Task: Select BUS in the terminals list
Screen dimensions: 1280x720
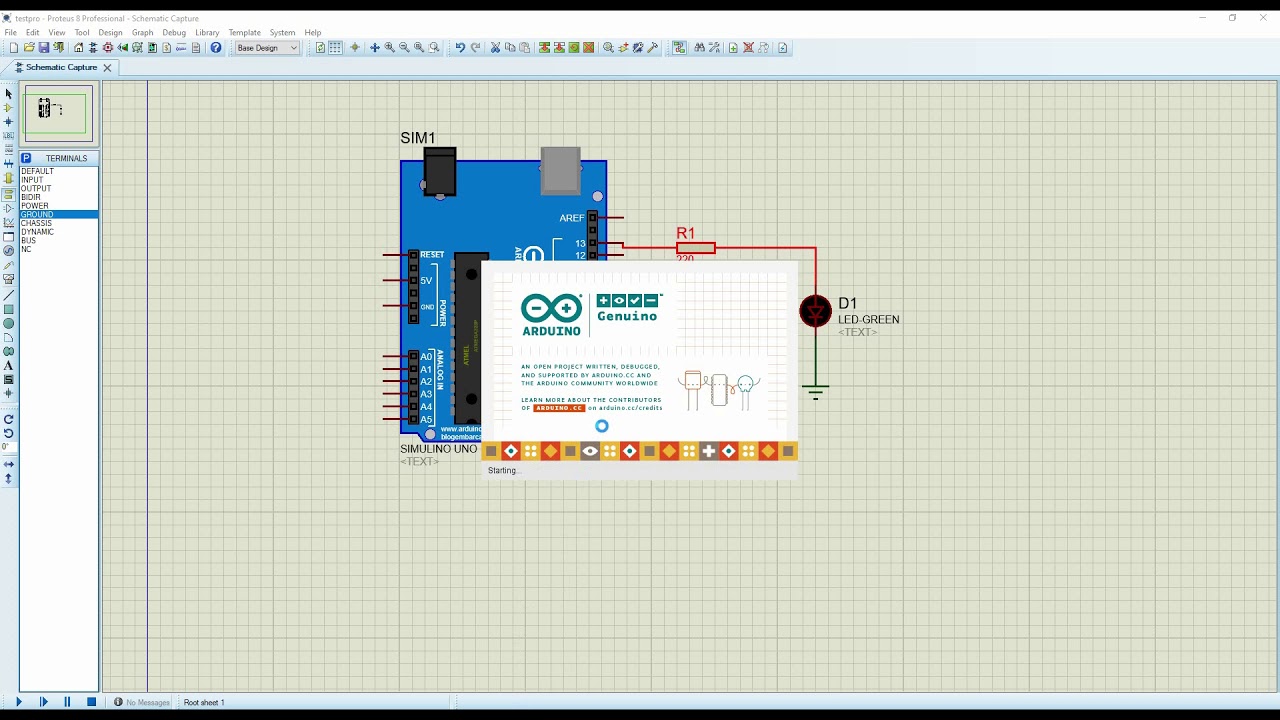Action: point(59,240)
